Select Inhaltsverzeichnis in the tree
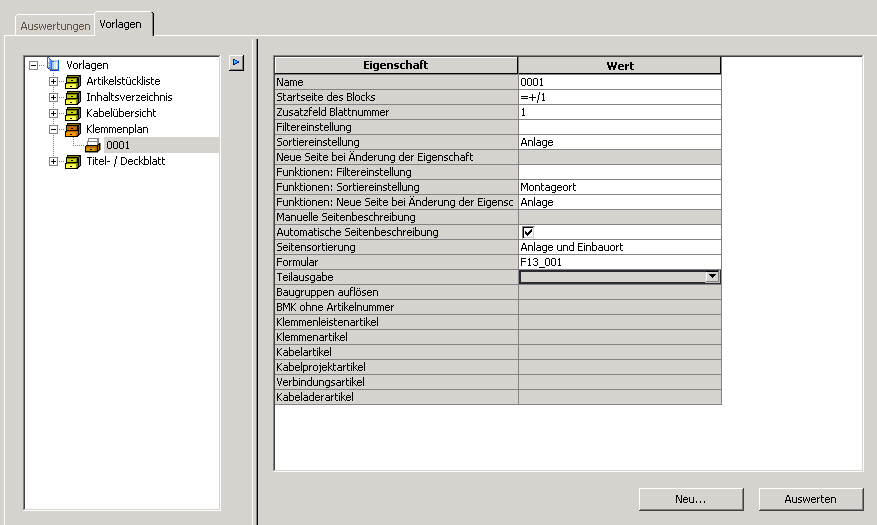The width and height of the screenshot is (877, 525). 129,97
